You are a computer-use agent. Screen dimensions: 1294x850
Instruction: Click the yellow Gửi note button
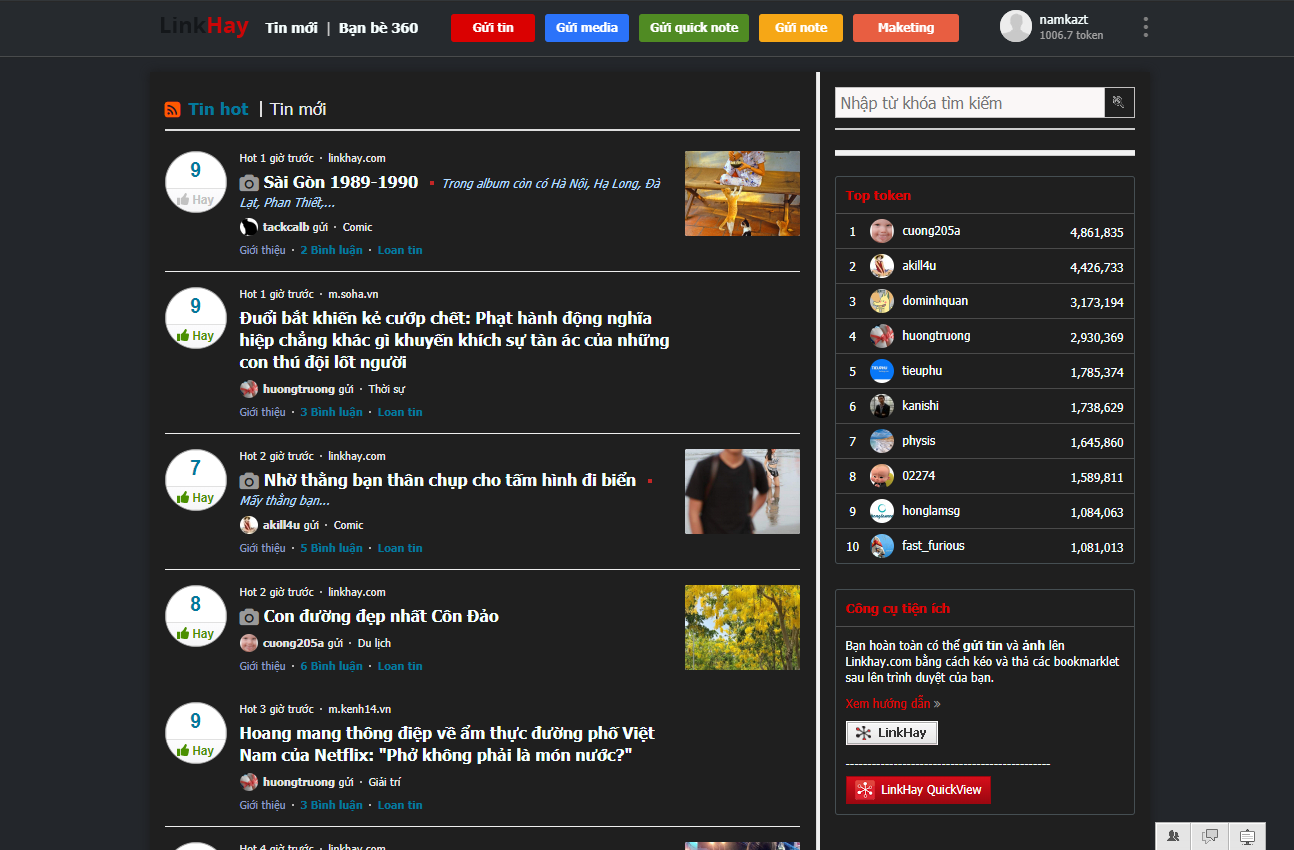tap(801, 28)
